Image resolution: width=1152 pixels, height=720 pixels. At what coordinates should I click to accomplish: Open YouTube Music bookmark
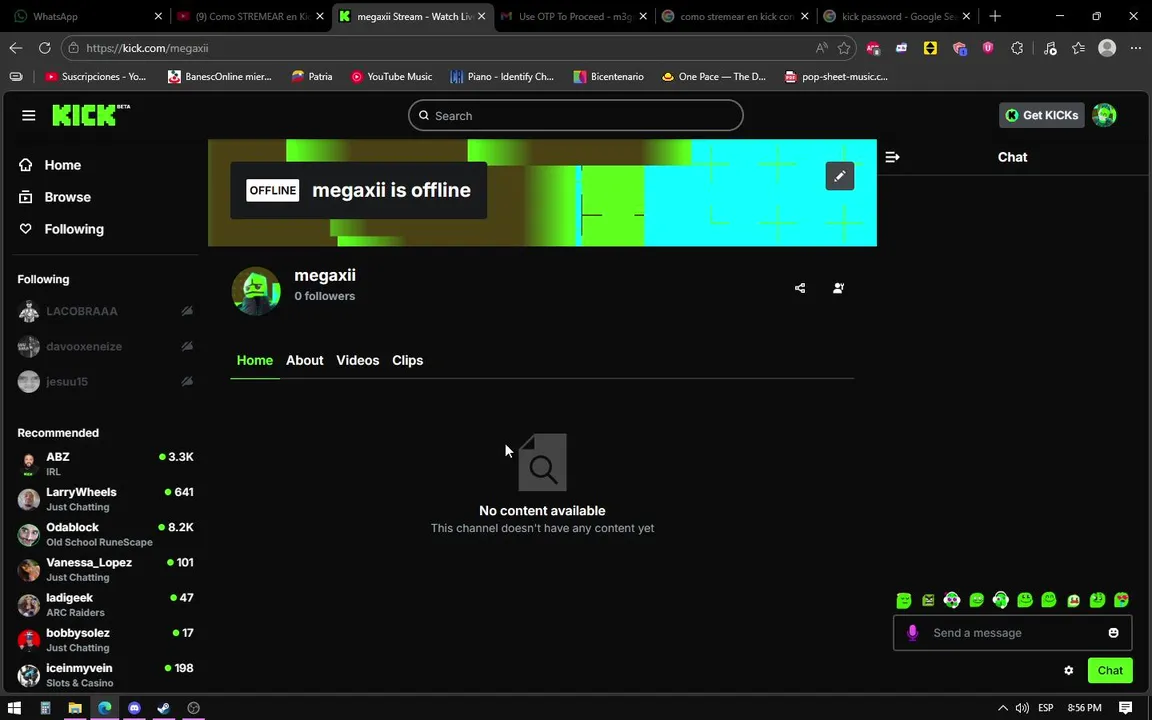point(392,76)
